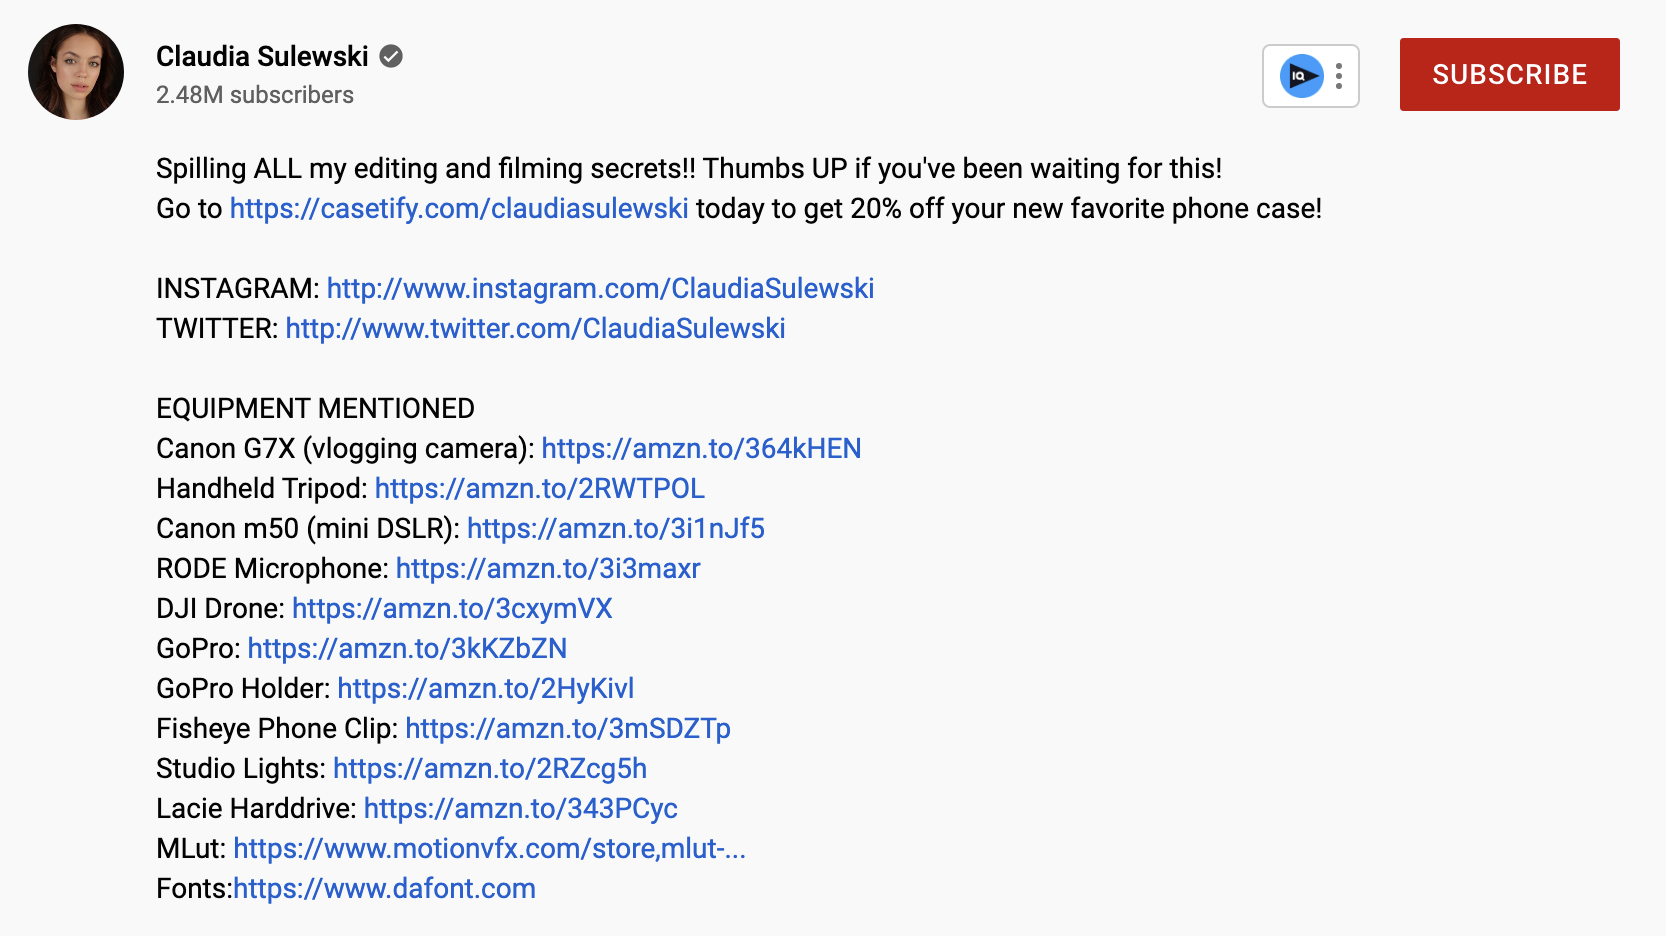1666x936 pixels.
Task: Click the blue IQ extension icon
Action: [1301, 76]
